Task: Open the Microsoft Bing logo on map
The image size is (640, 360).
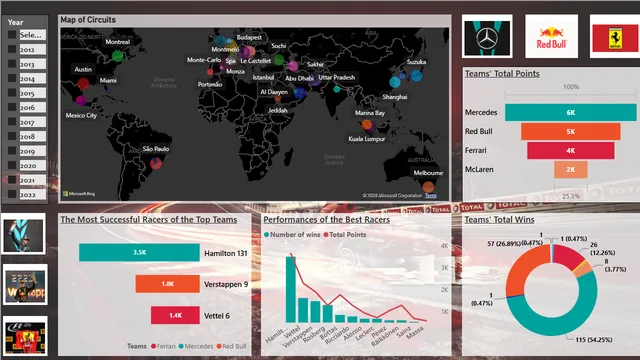Action: 79,194
